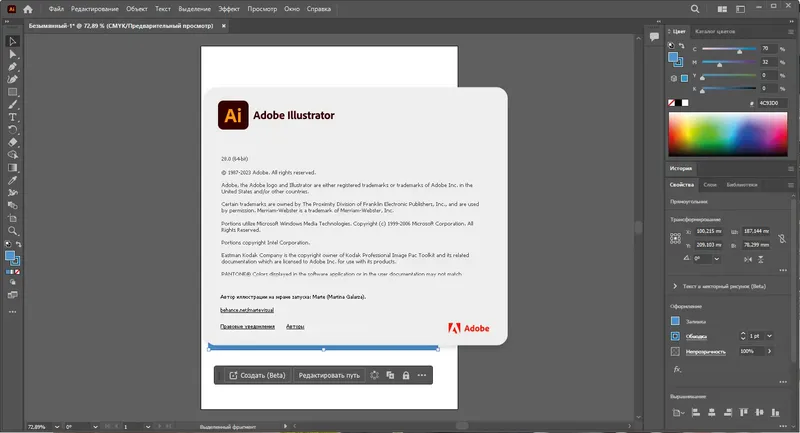Select the Gradient tool
The width and height of the screenshot is (800, 433).
coord(13,168)
